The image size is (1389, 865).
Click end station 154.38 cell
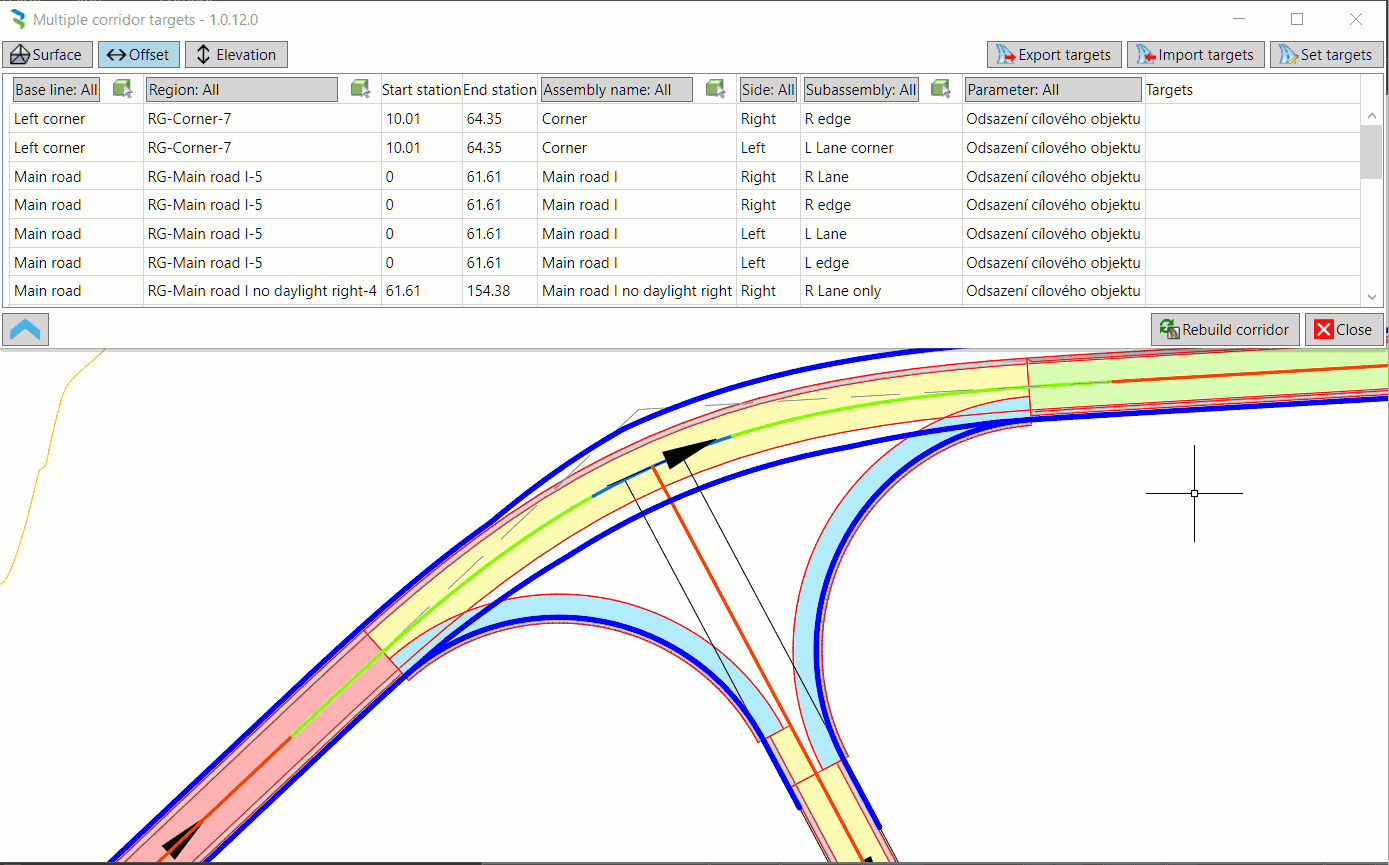(500, 291)
